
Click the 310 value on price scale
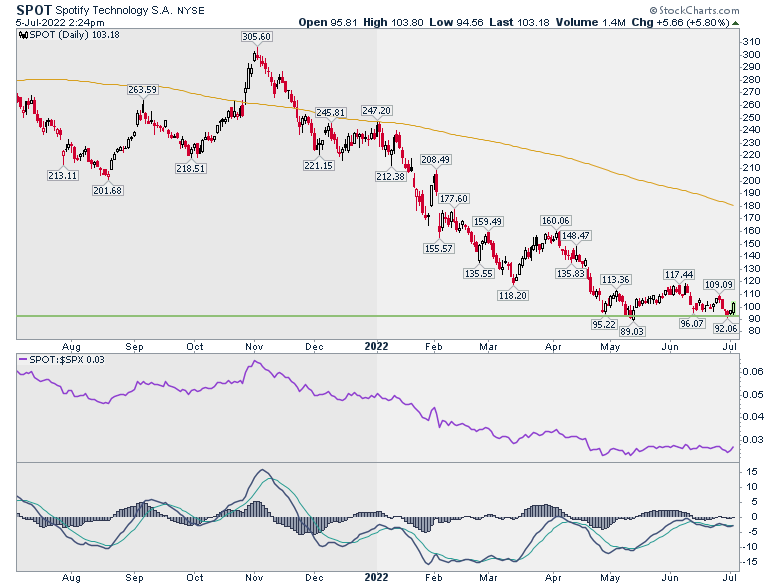pyautogui.click(x=751, y=42)
